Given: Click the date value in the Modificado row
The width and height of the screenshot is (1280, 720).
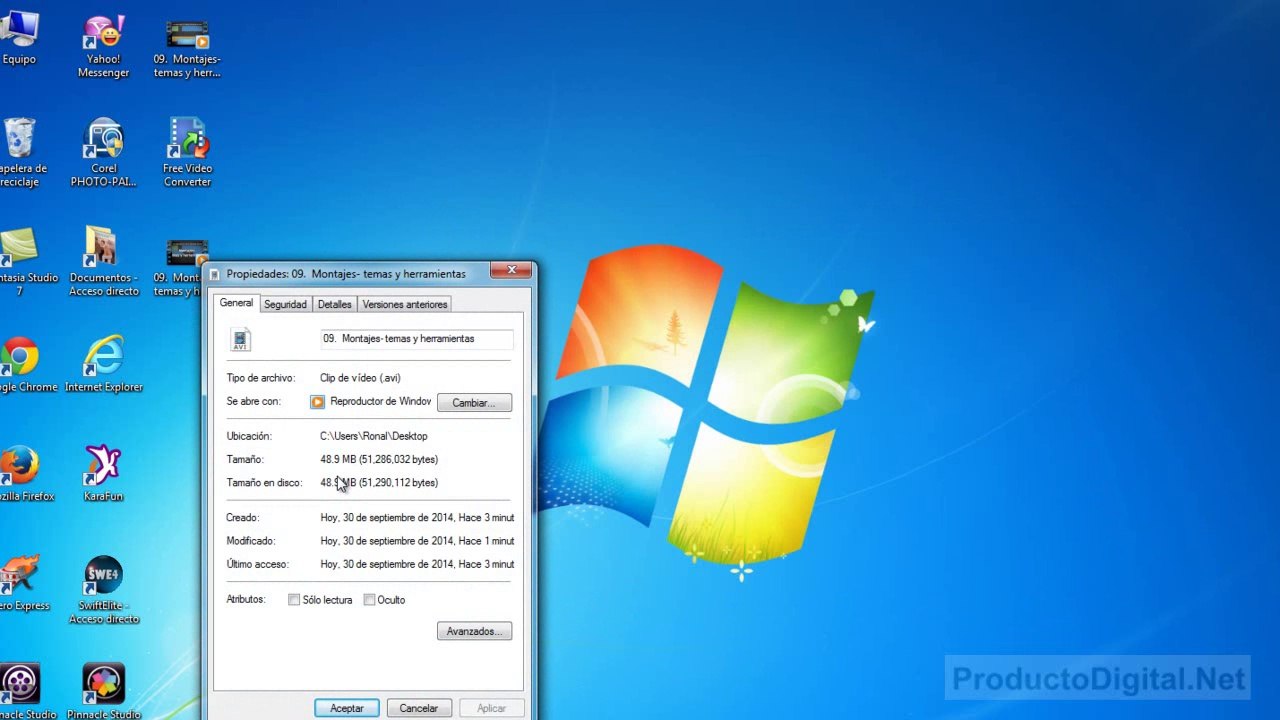Looking at the screenshot, I should coord(417,541).
